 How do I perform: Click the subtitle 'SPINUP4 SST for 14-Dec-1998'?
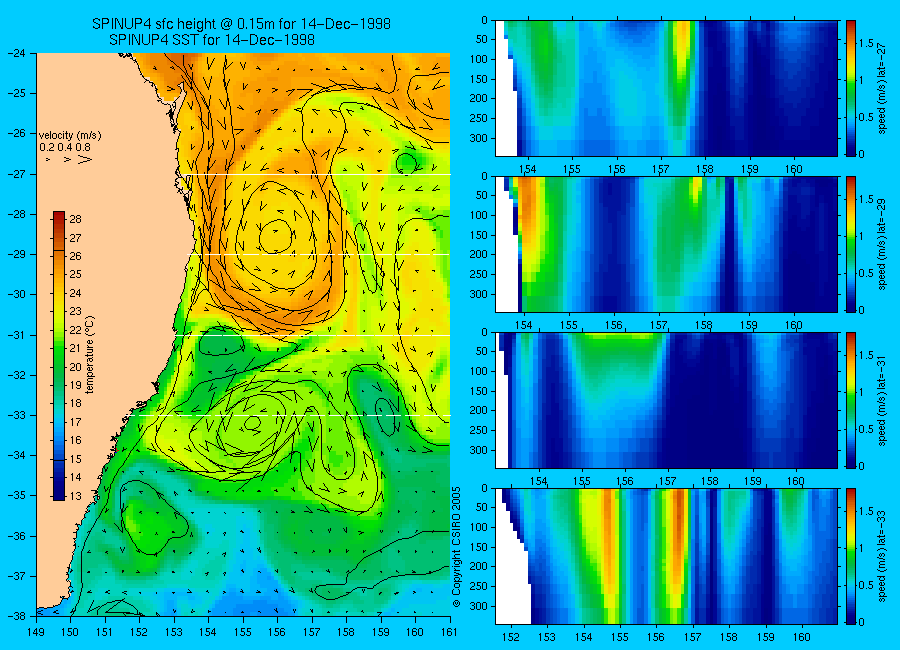click(x=211, y=40)
